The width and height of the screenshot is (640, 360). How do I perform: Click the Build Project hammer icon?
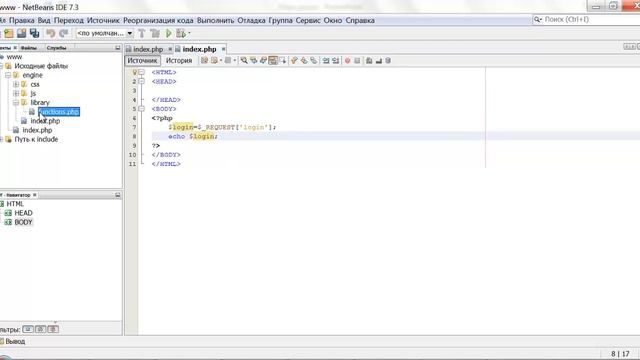(x=142, y=33)
